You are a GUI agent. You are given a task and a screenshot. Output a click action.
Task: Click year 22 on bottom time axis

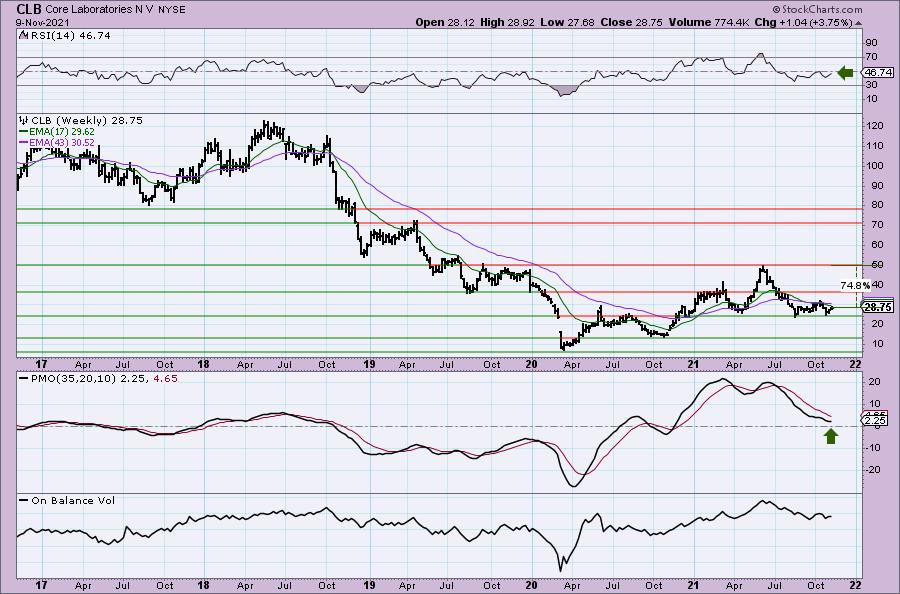[x=855, y=585]
